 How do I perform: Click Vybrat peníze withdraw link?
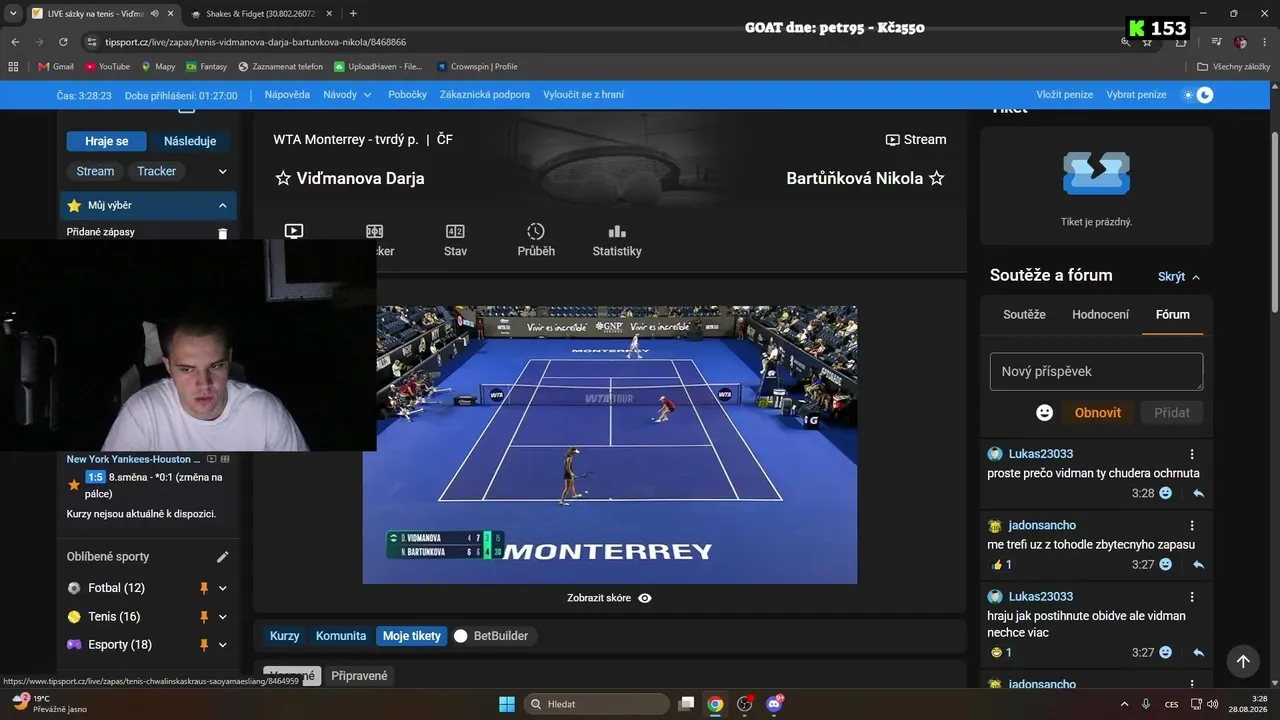pos(1136,95)
